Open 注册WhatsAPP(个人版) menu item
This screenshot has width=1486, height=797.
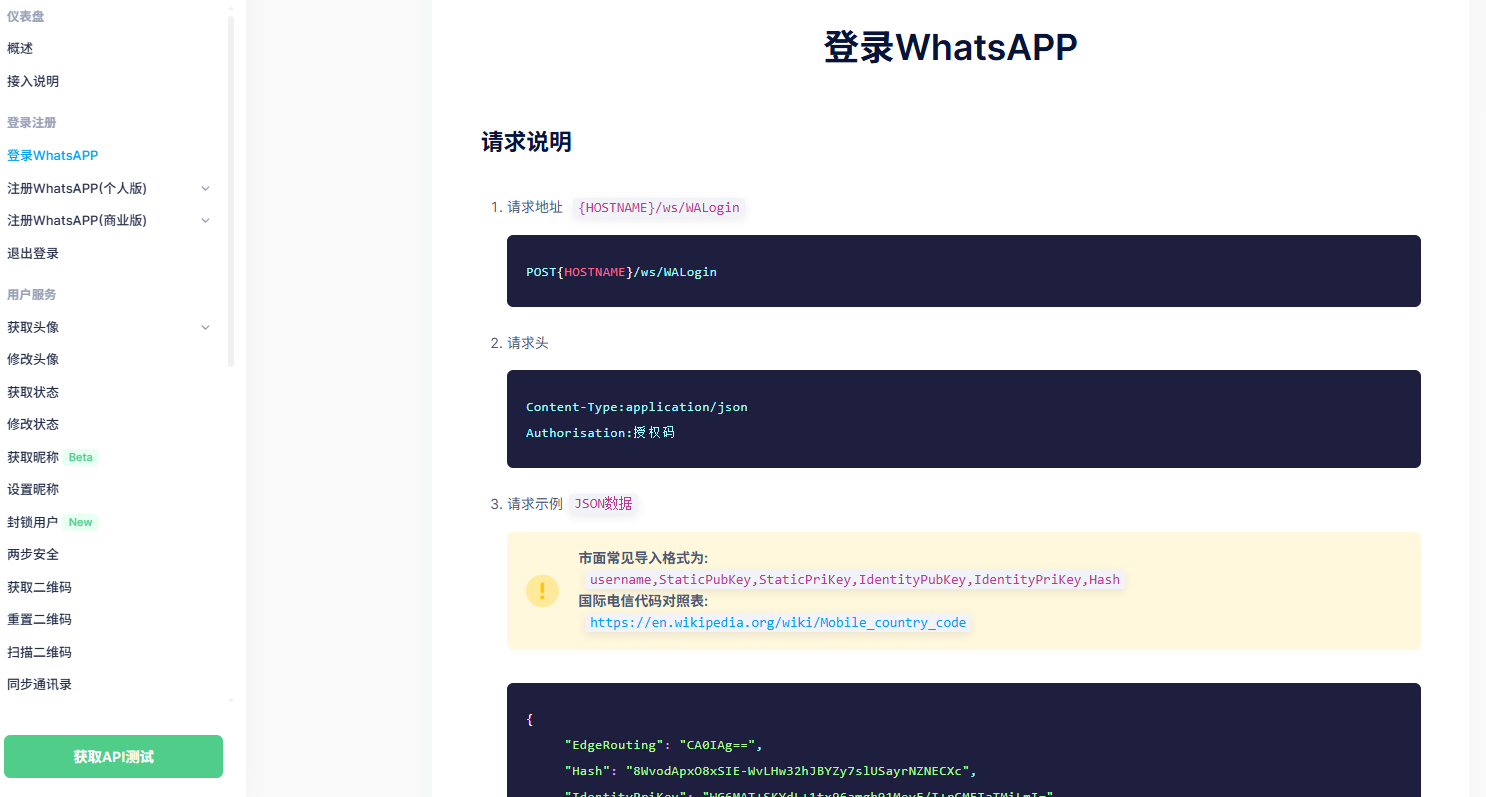77,188
